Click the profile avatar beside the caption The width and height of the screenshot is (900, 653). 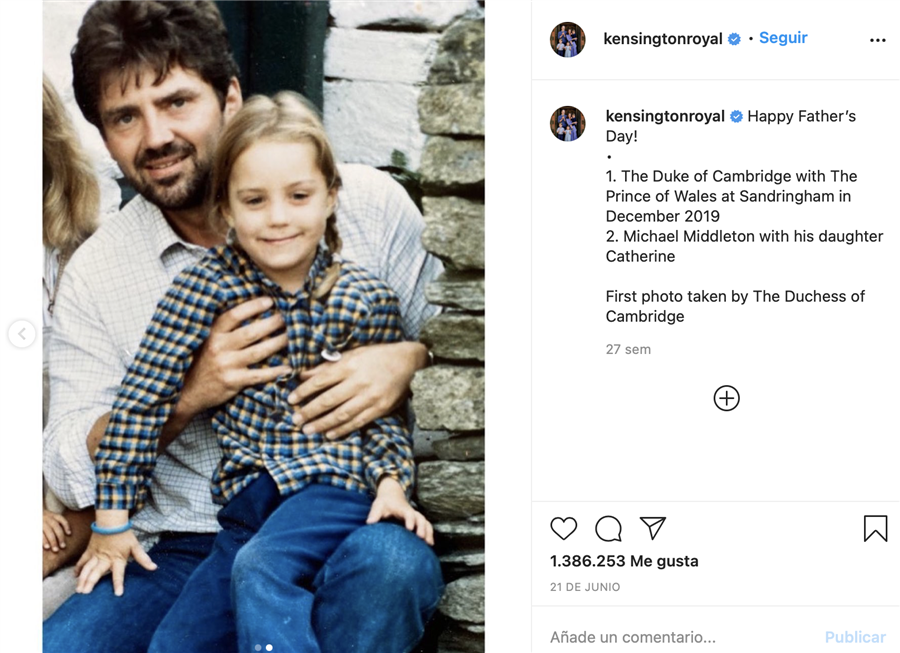(x=567, y=123)
